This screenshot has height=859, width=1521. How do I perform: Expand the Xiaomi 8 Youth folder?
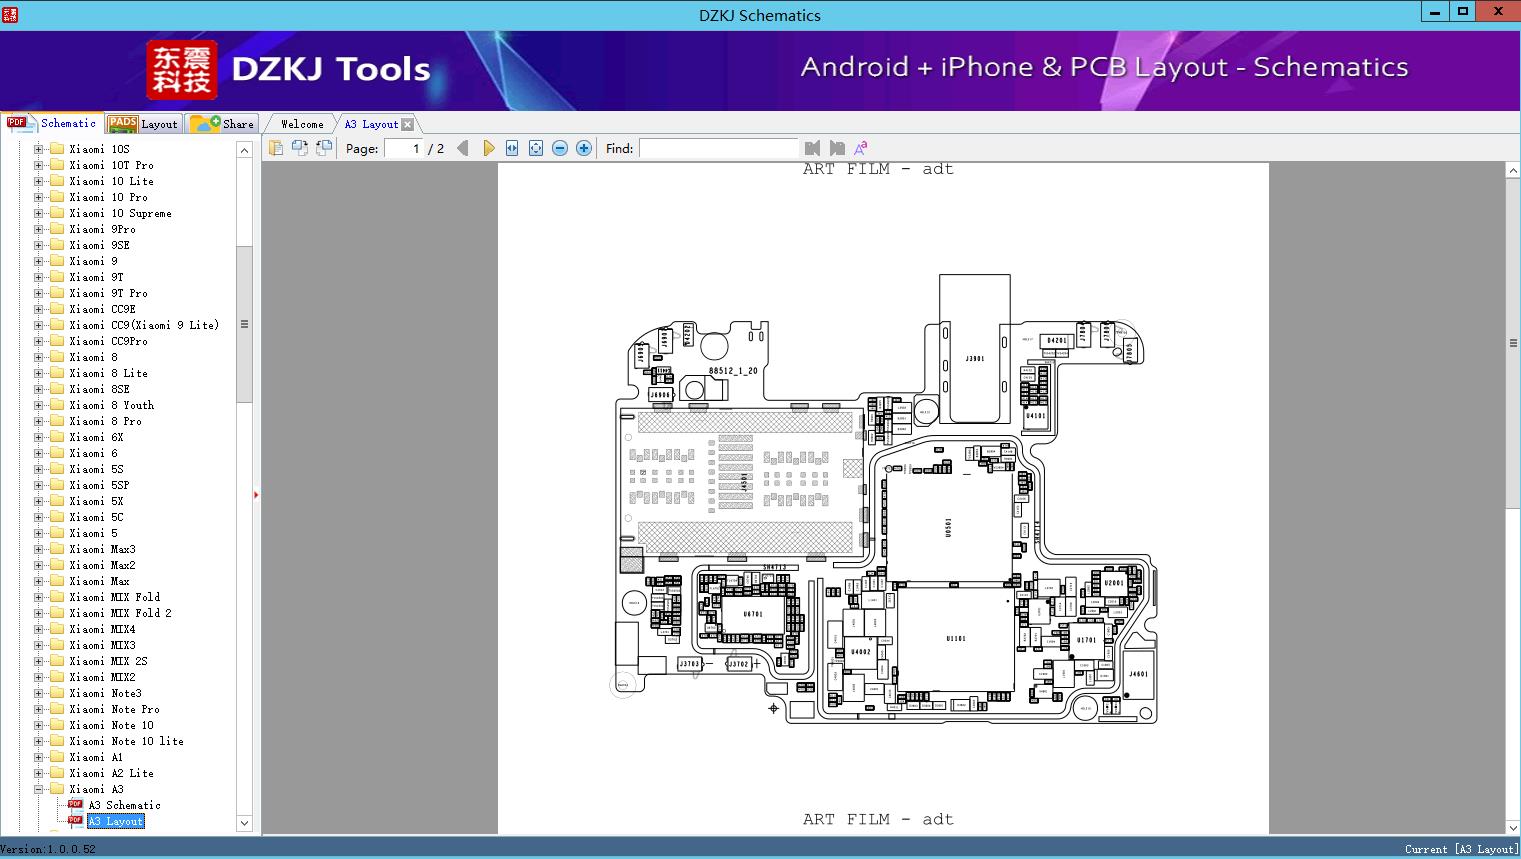(38, 405)
